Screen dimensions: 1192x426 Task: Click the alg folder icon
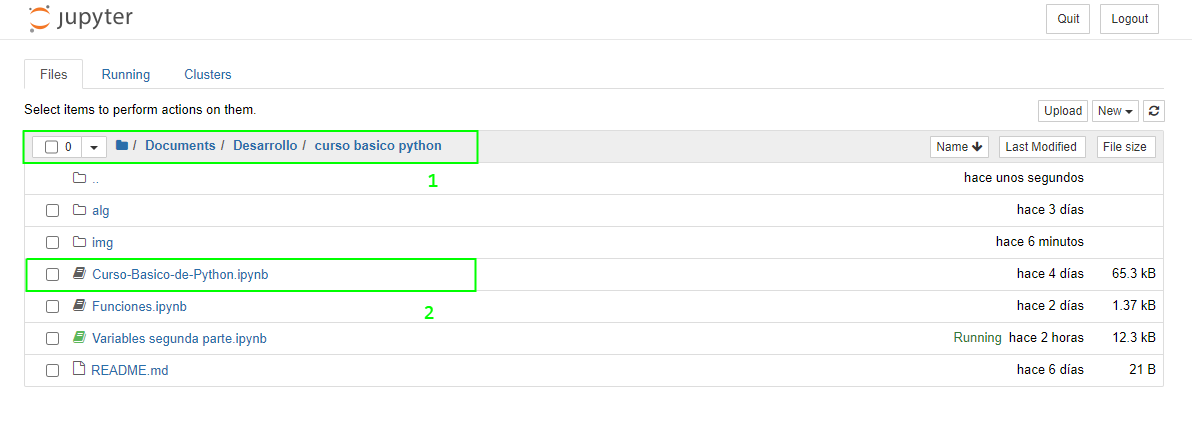[x=79, y=210]
